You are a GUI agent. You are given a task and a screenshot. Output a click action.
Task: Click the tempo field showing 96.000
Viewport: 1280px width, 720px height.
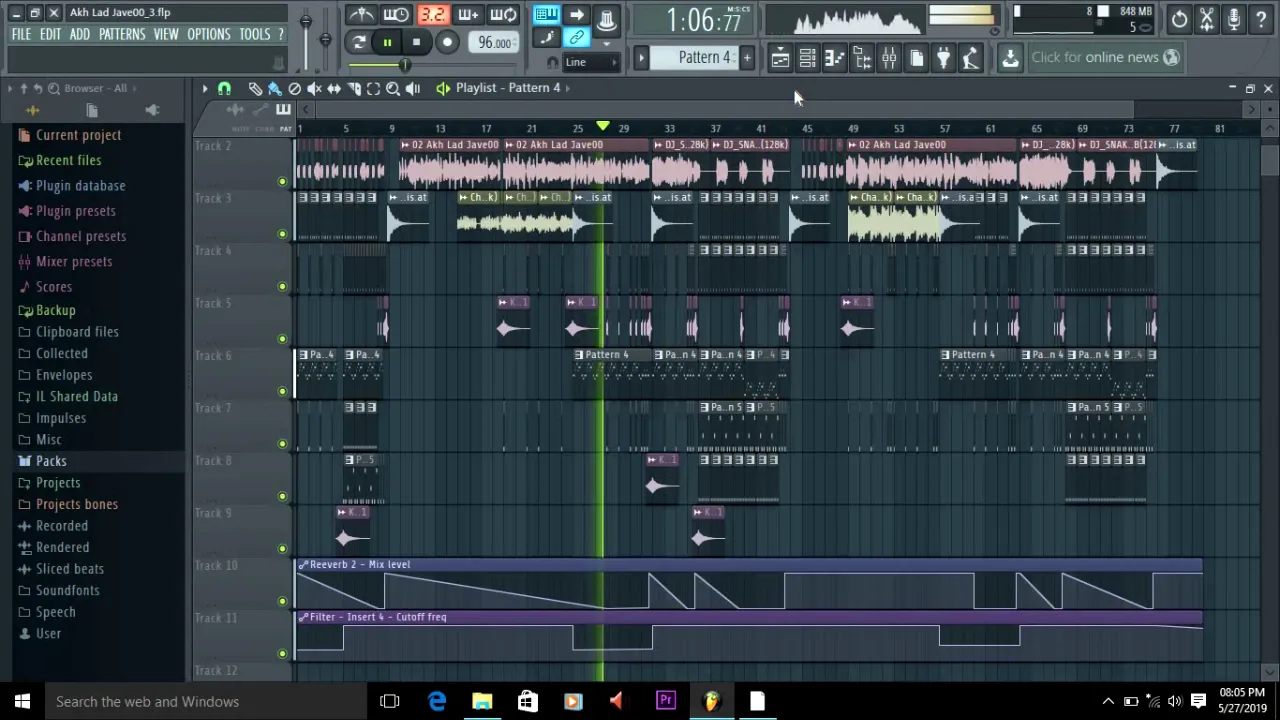click(x=494, y=42)
